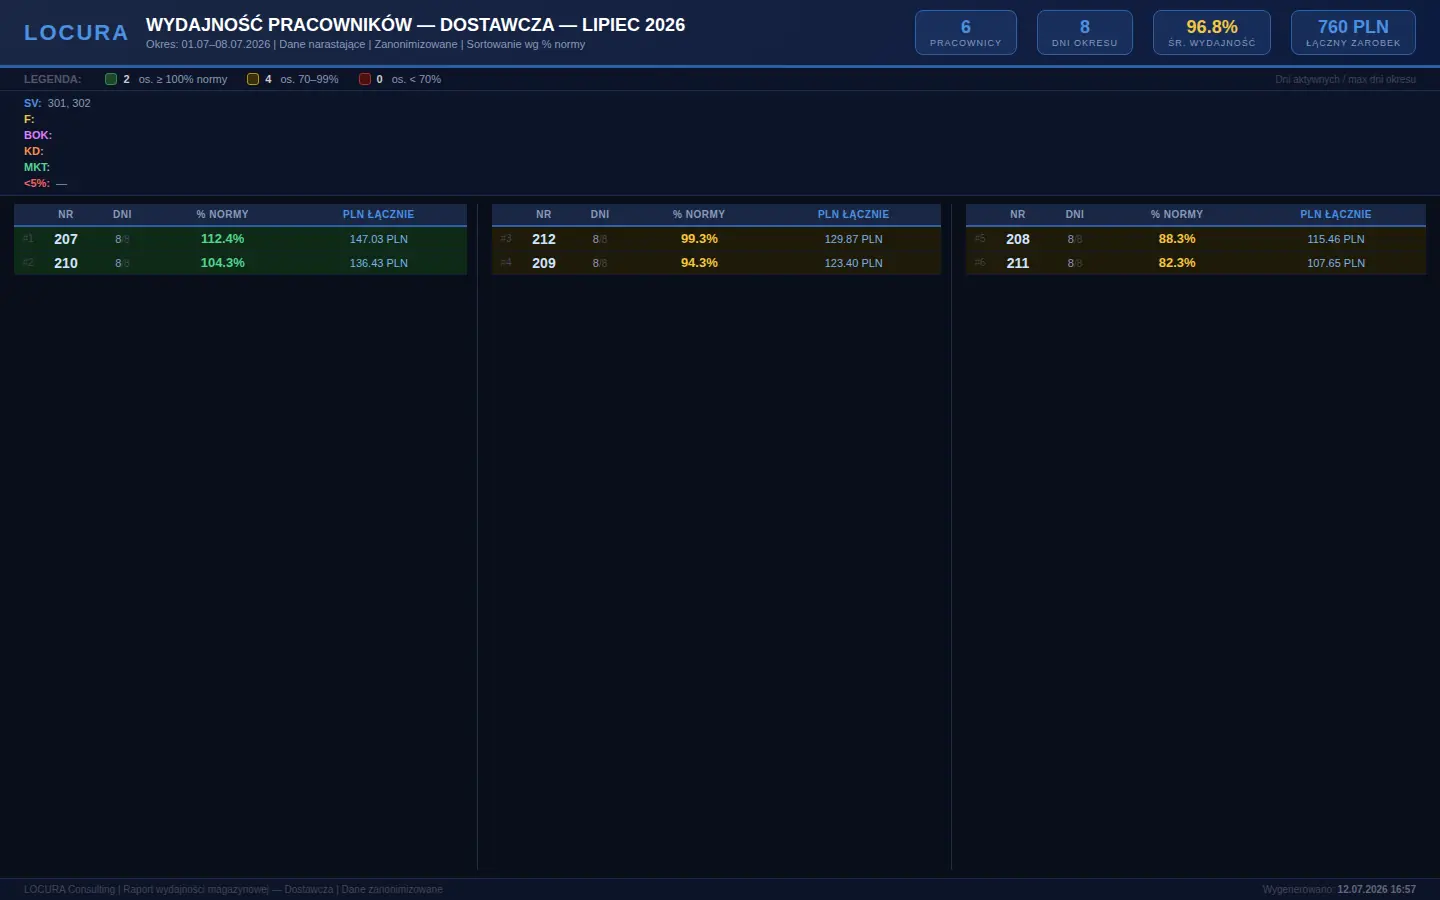Open the 8 Dni okresu stat card
This screenshot has height=900, width=1440.
pos(1085,33)
